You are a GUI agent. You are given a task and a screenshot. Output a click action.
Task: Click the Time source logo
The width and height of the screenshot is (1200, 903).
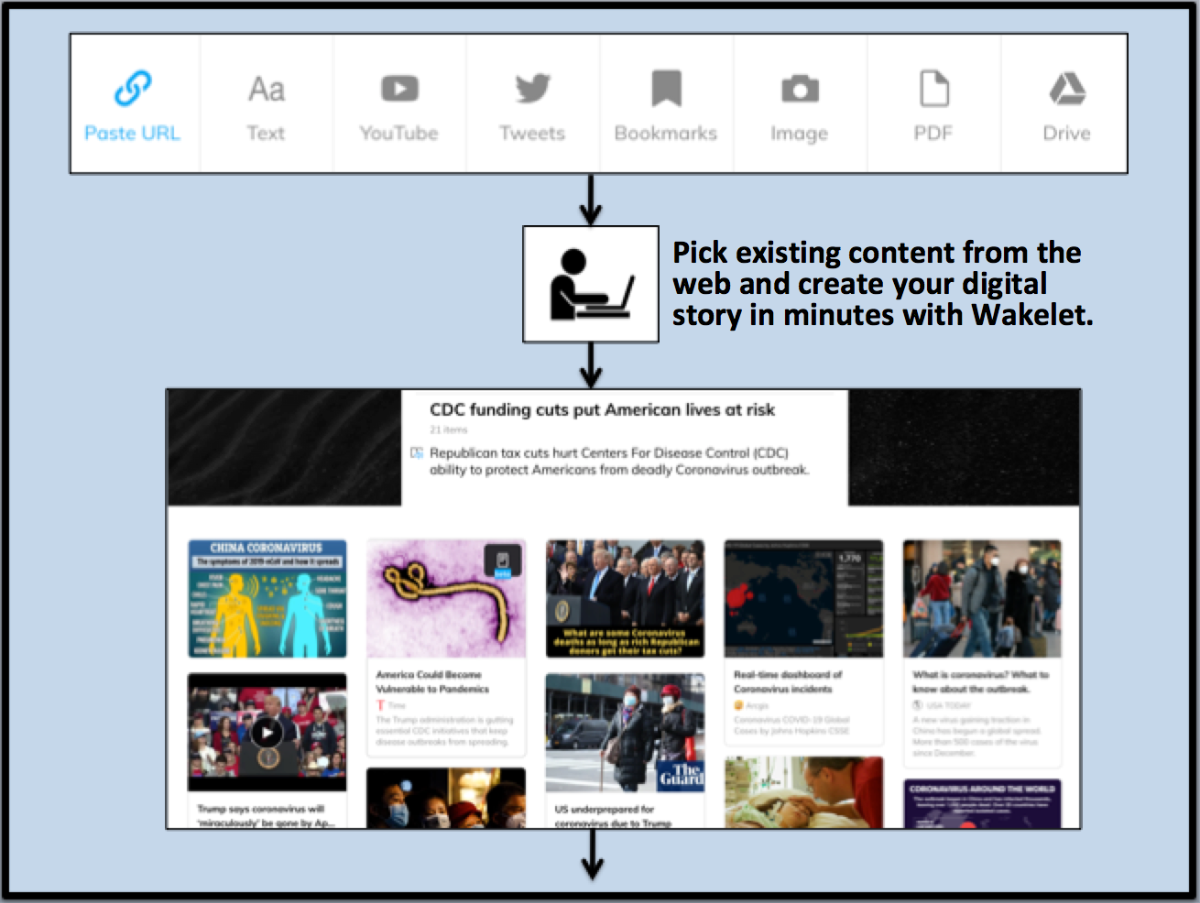(381, 705)
